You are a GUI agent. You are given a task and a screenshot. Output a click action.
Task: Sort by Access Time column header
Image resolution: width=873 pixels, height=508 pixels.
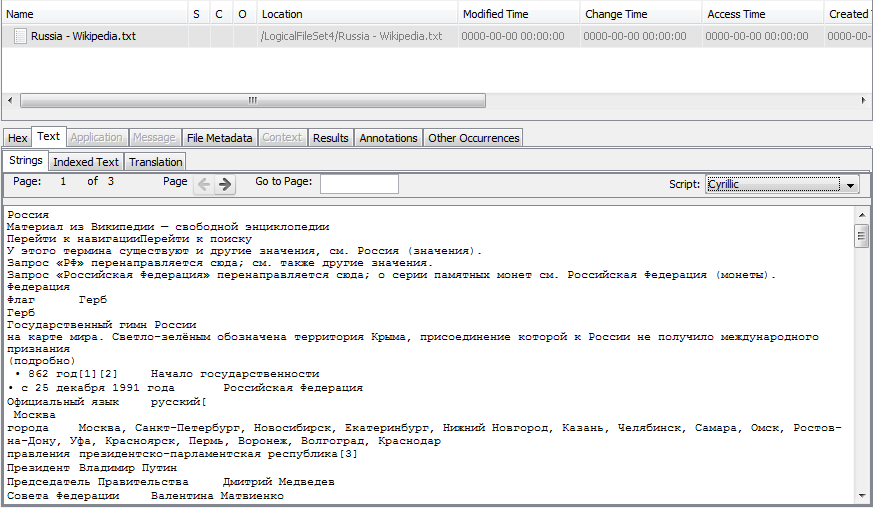coord(762,14)
